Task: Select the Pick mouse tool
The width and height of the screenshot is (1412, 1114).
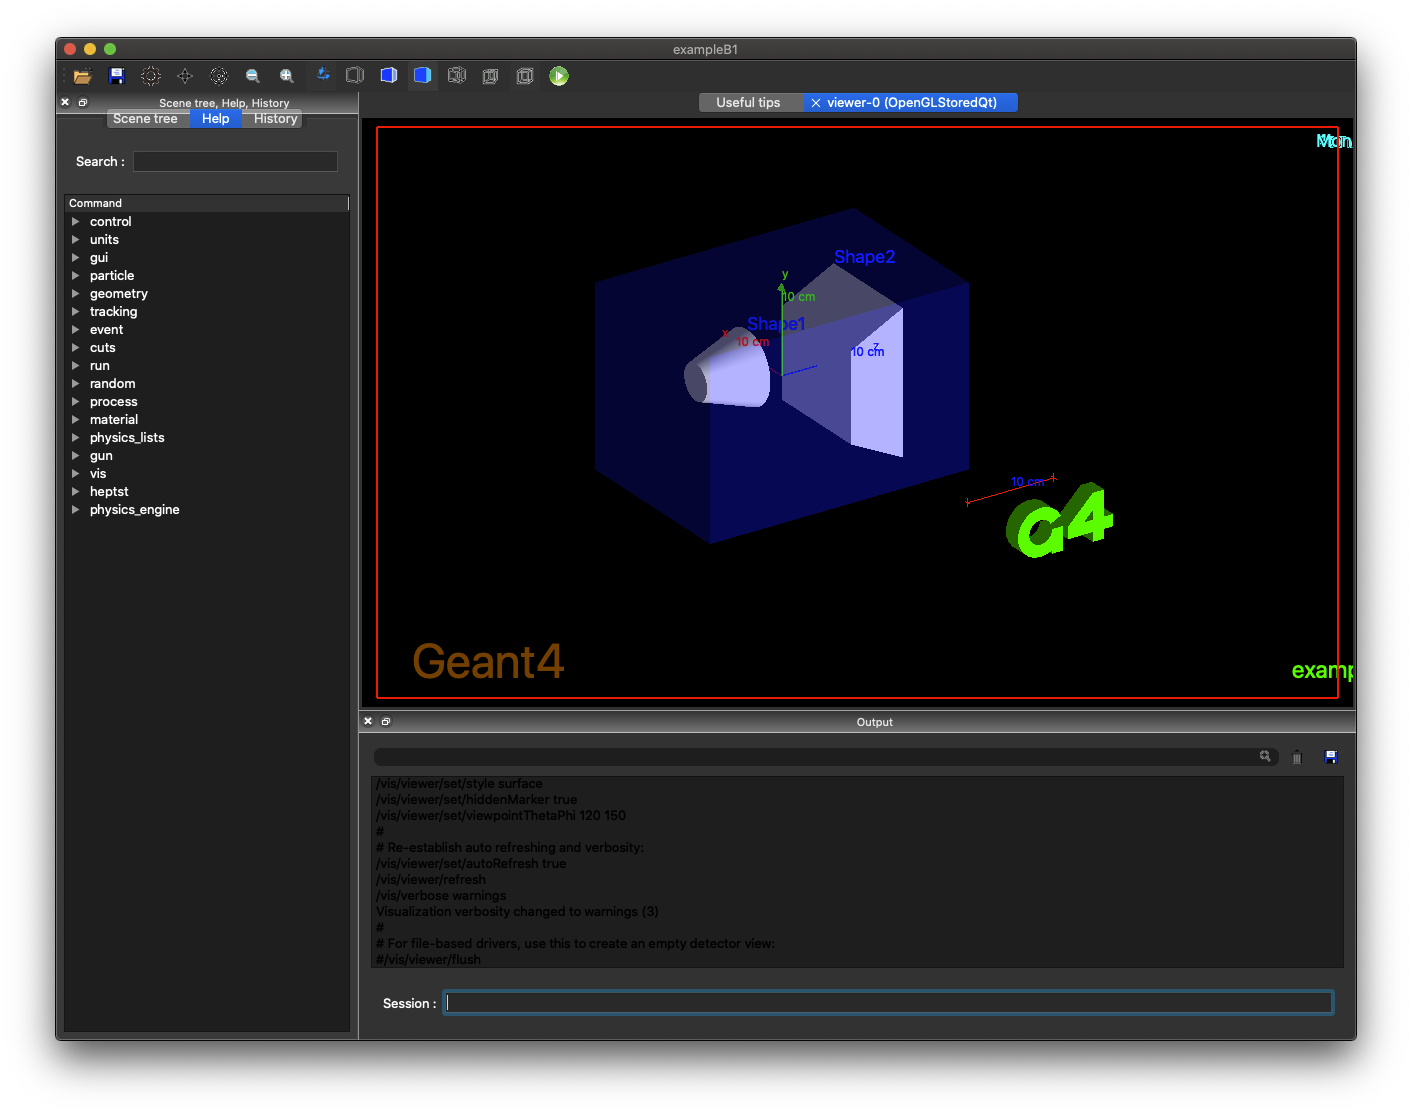Action: click(x=219, y=76)
